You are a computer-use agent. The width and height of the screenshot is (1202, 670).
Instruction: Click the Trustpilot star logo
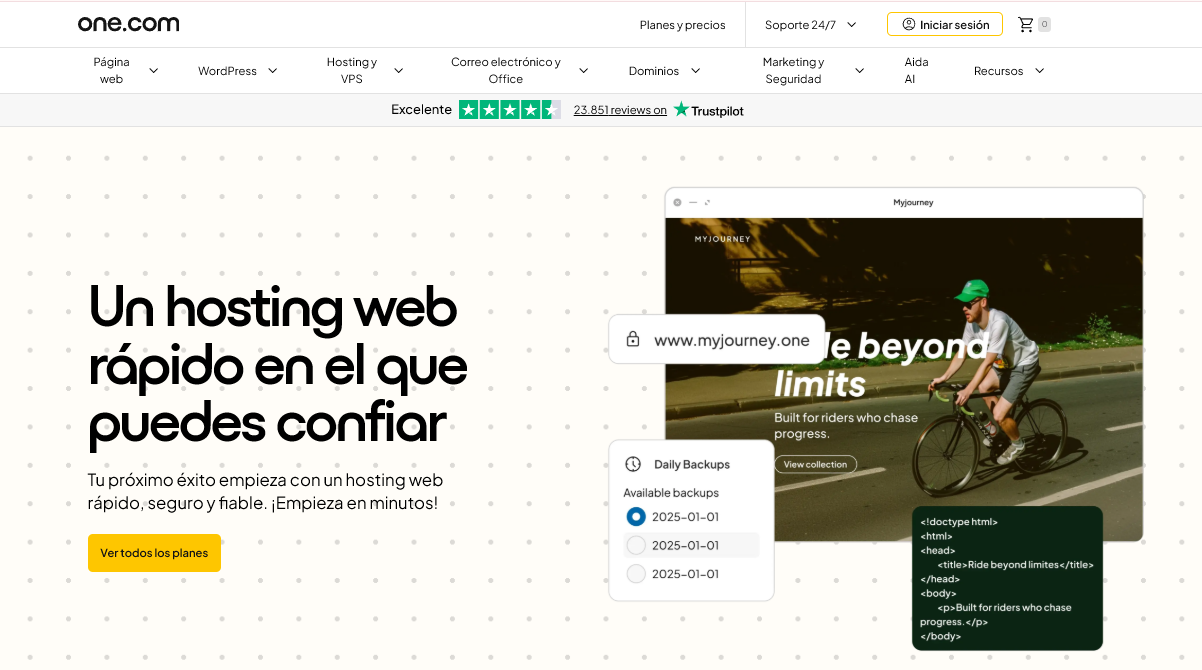pos(683,110)
